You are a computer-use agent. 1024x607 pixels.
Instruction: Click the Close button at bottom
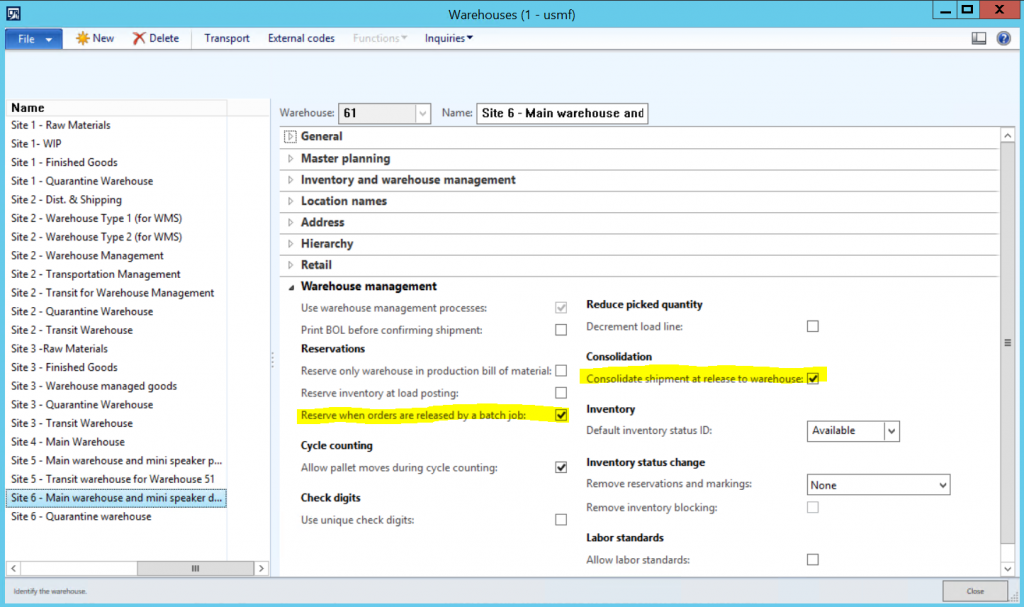click(974, 591)
